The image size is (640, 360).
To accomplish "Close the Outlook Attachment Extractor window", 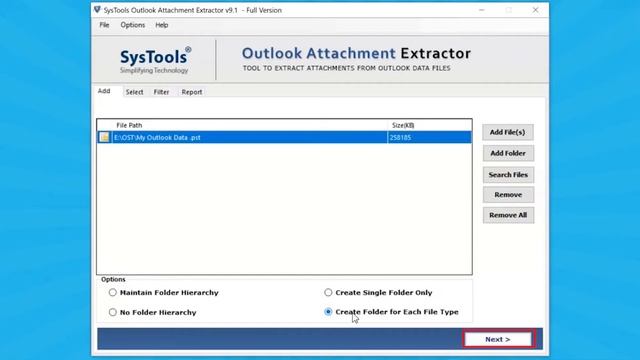I will (x=536, y=10).
